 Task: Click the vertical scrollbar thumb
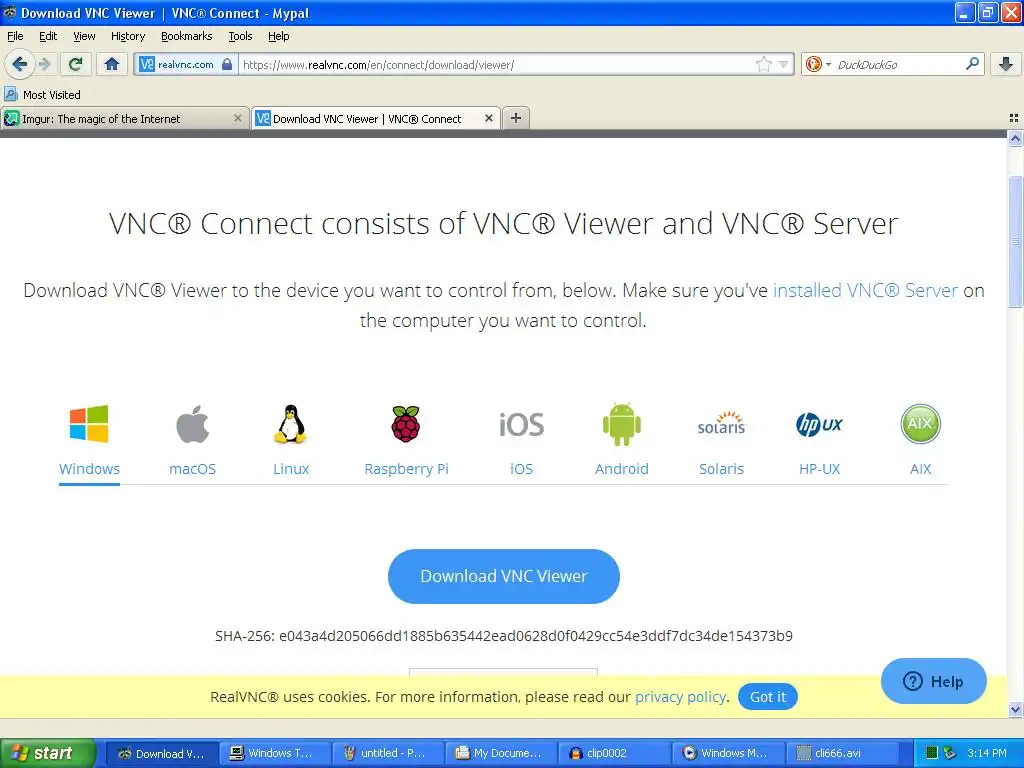point(1015,242)
